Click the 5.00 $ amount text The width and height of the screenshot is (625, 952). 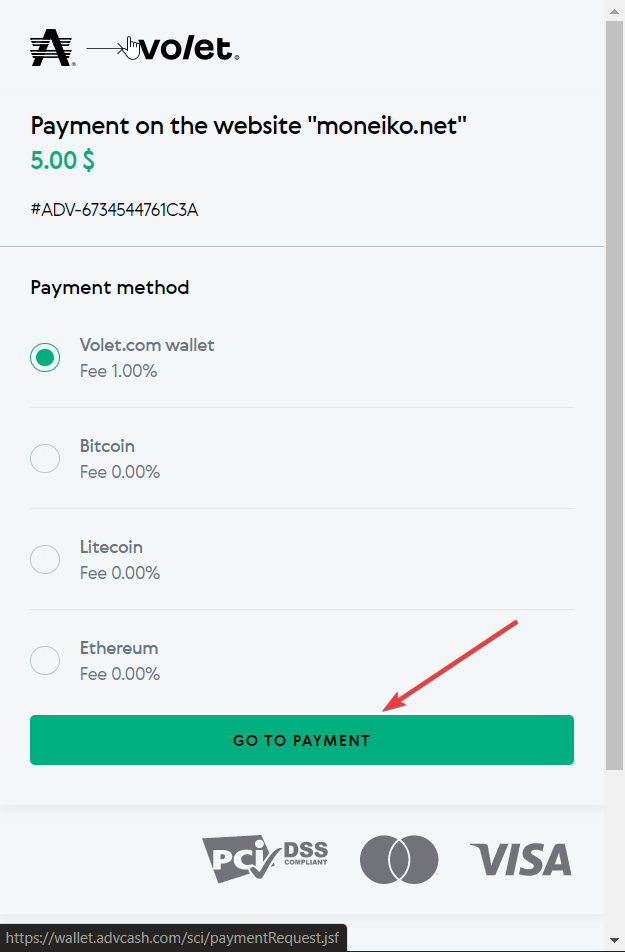63,160
